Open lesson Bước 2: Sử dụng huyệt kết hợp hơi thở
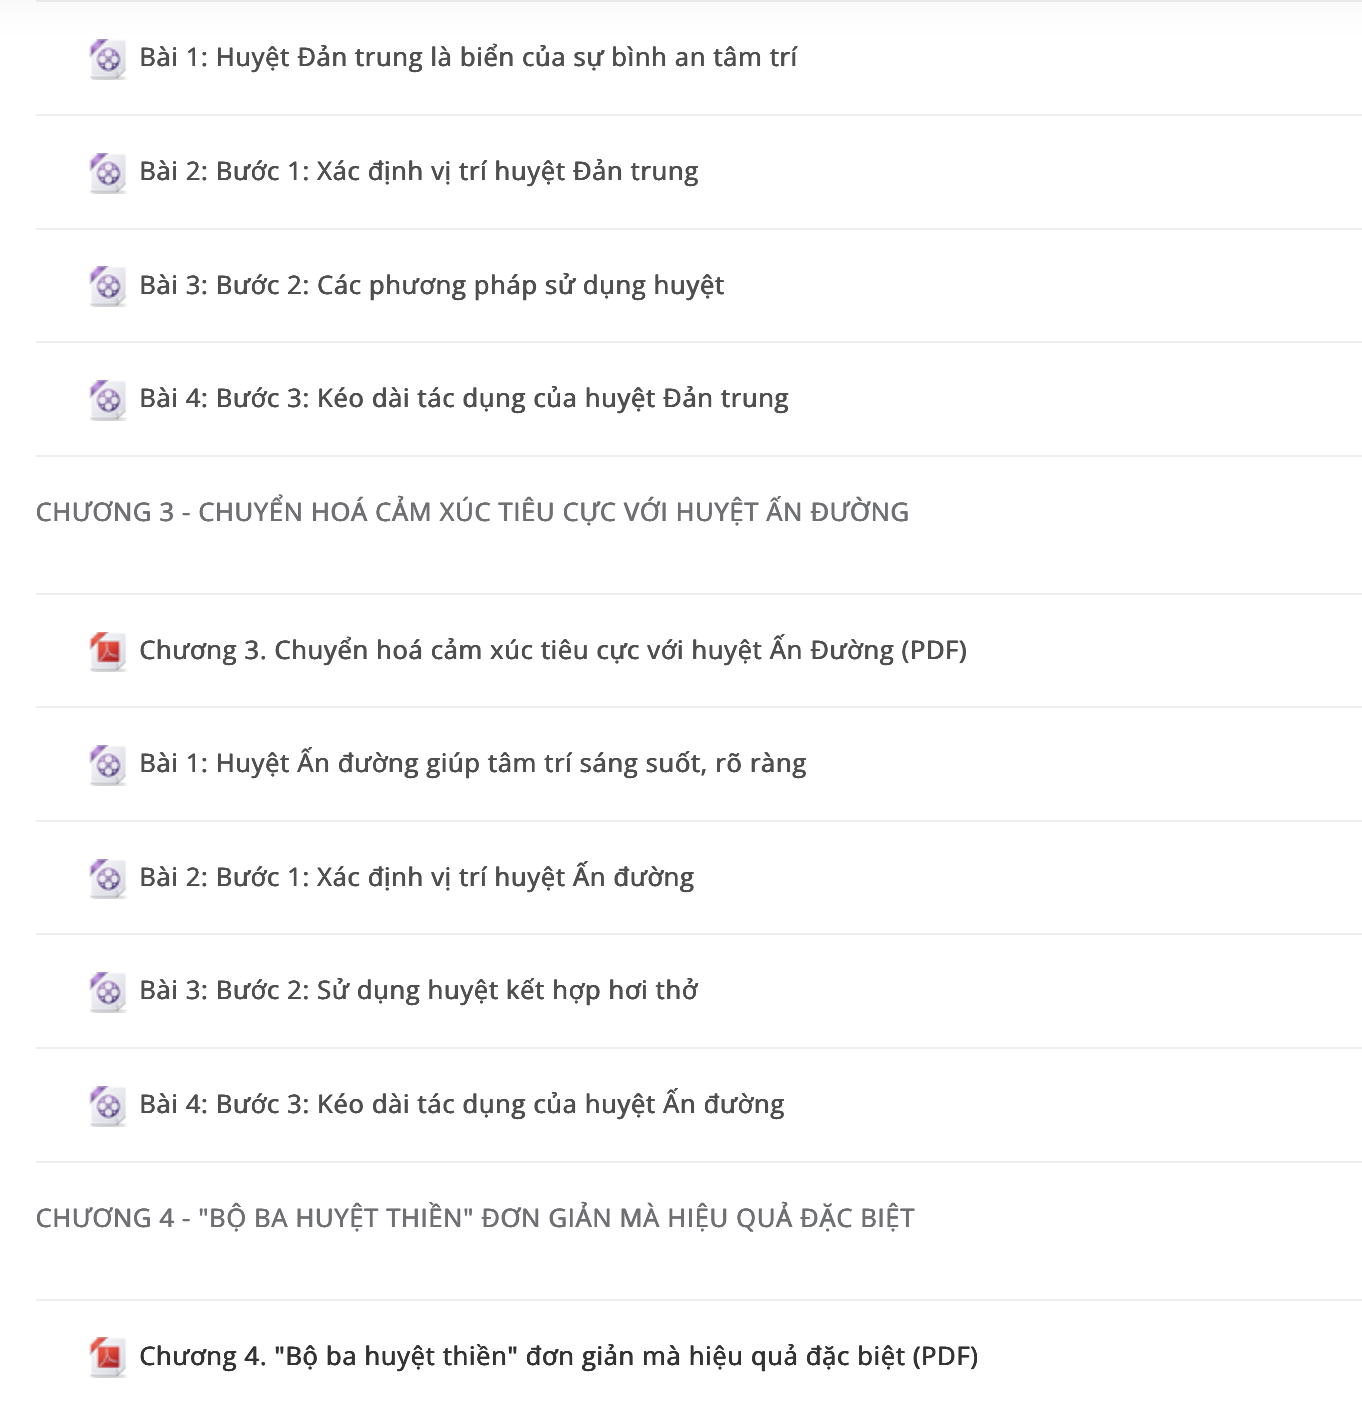This screenshot has height=1404, width=1362. point(419,991)
